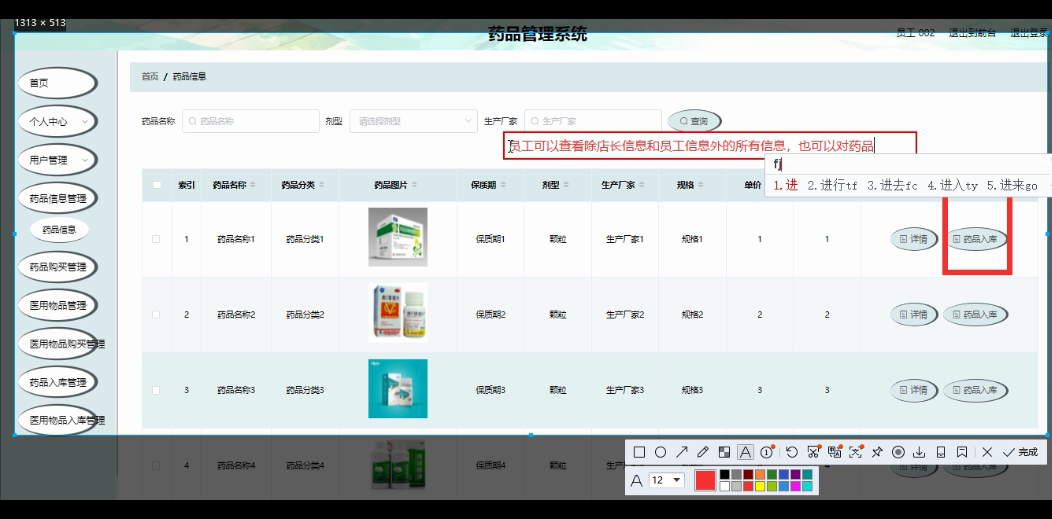
Task: Tick the checkbox for row 药品名称3
Action: click(156, 390)
